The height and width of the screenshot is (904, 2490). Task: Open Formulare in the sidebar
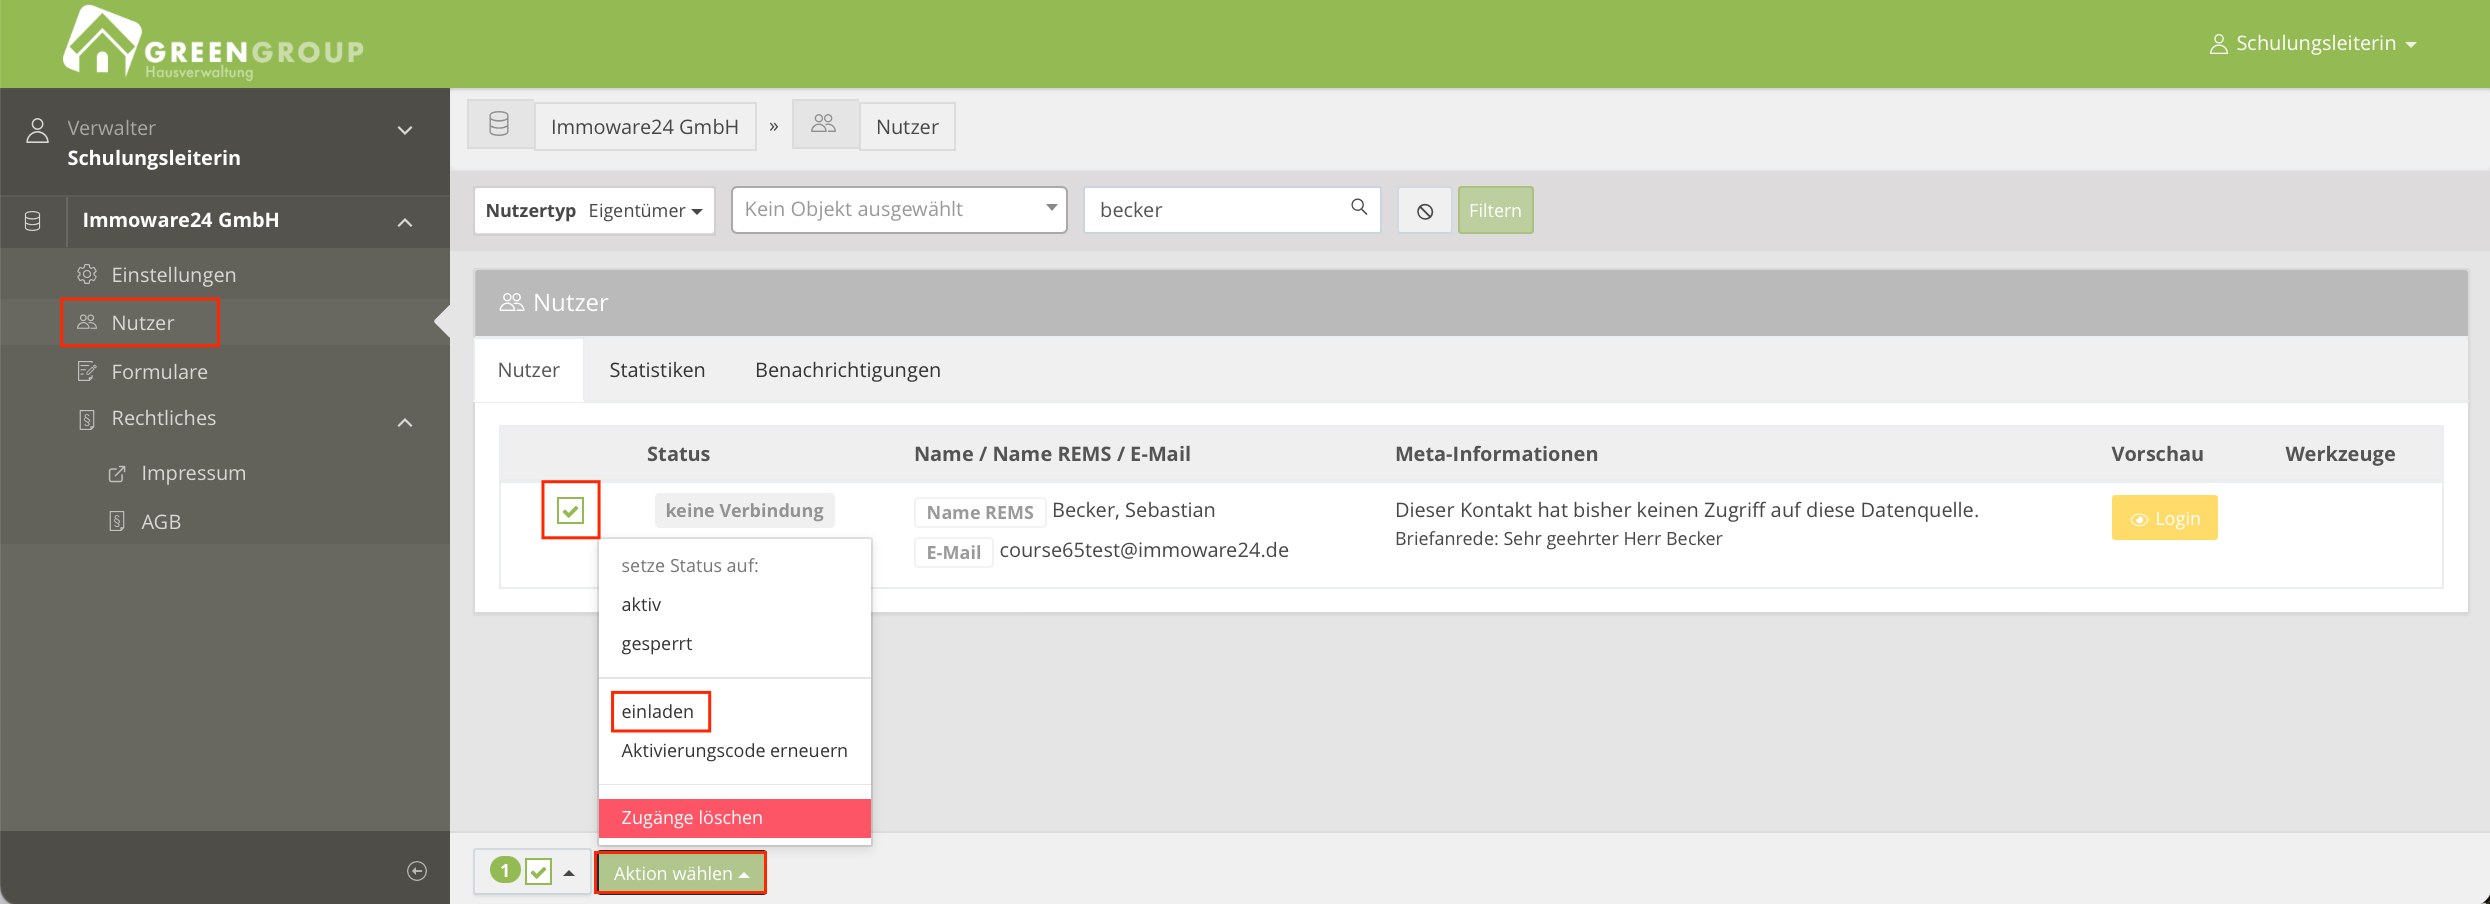click(160, 372)
